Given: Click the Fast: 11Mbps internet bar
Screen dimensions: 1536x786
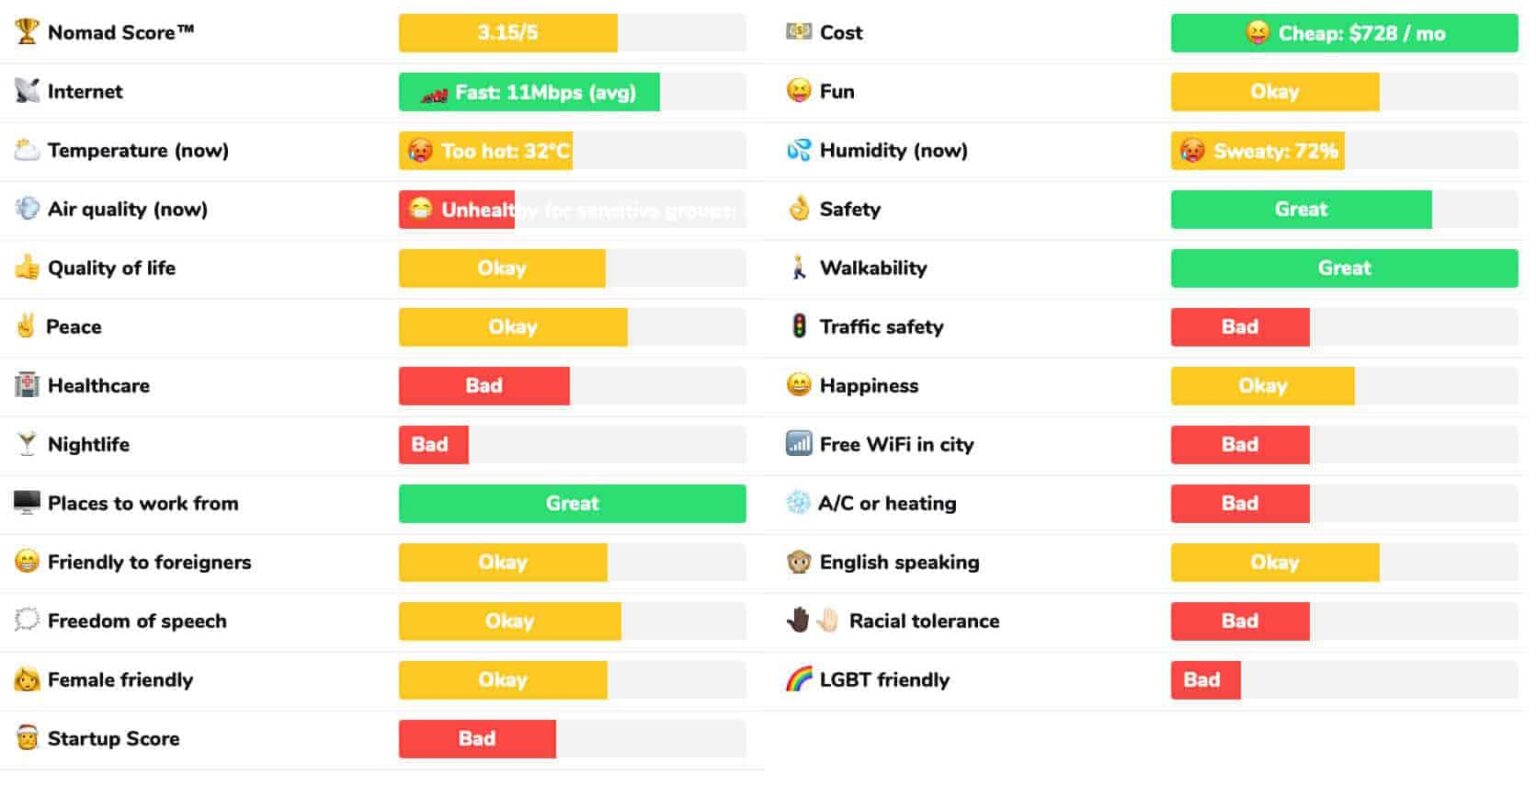Looking at the screenshot, I should pos(529,92).
